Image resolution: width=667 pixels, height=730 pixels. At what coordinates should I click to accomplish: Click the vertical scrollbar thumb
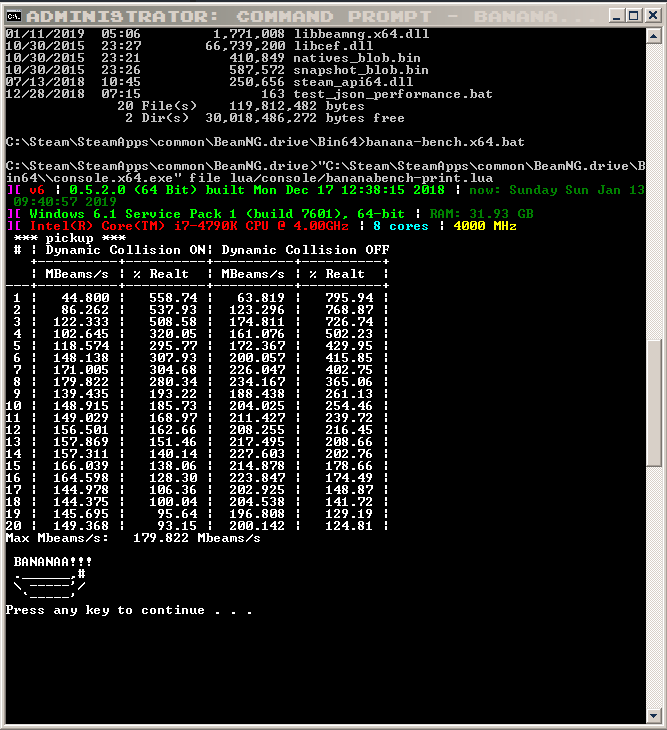(654, 403)
